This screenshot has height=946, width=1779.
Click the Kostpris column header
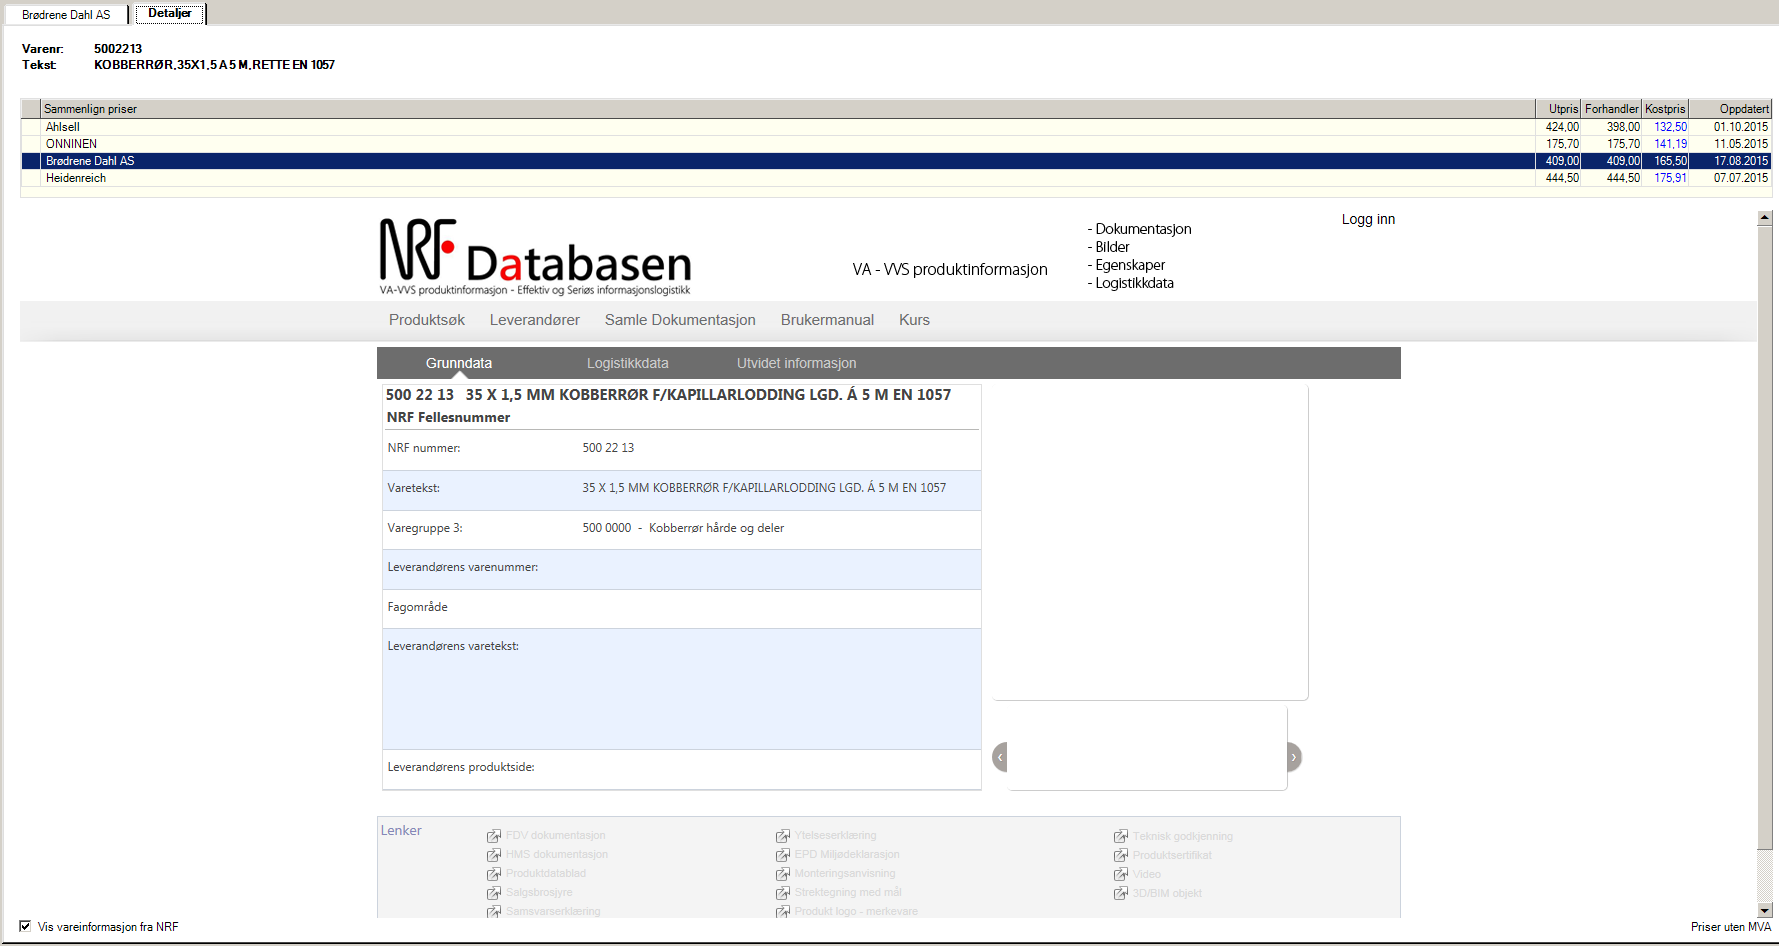click(1665, 109)
